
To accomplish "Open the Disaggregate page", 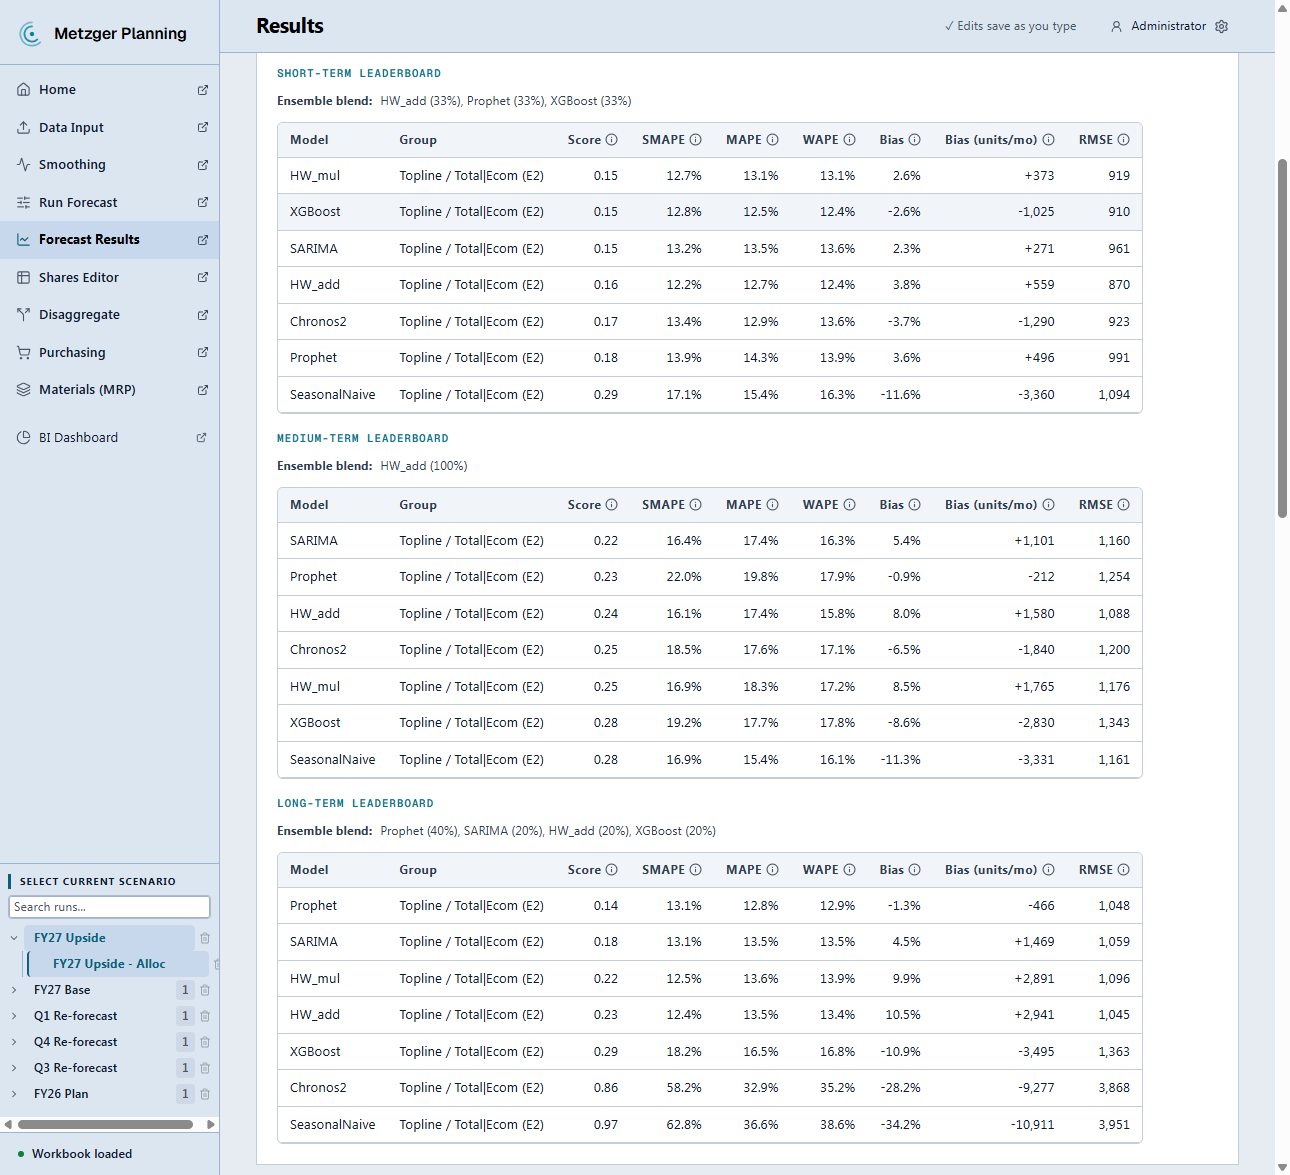I will coord(109,315).
